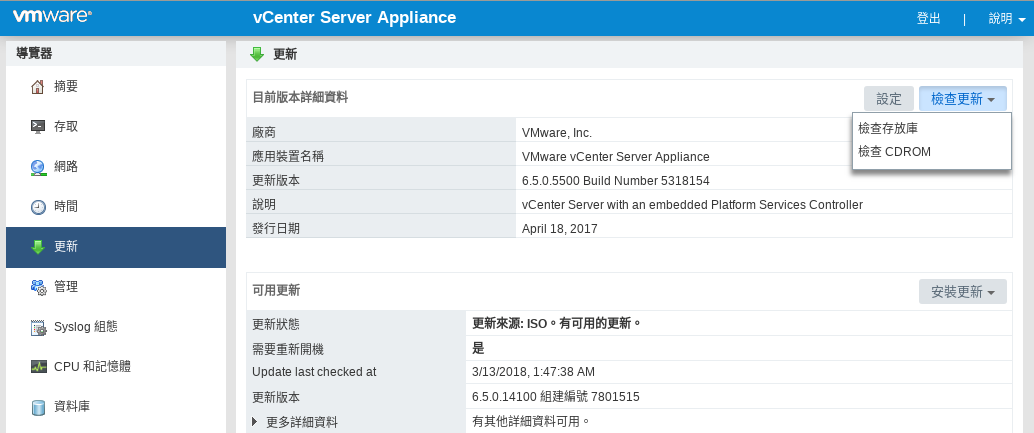Click the April 18, 2017 release date
Viewport: 1034px width, 433px height.
(559, 229)
